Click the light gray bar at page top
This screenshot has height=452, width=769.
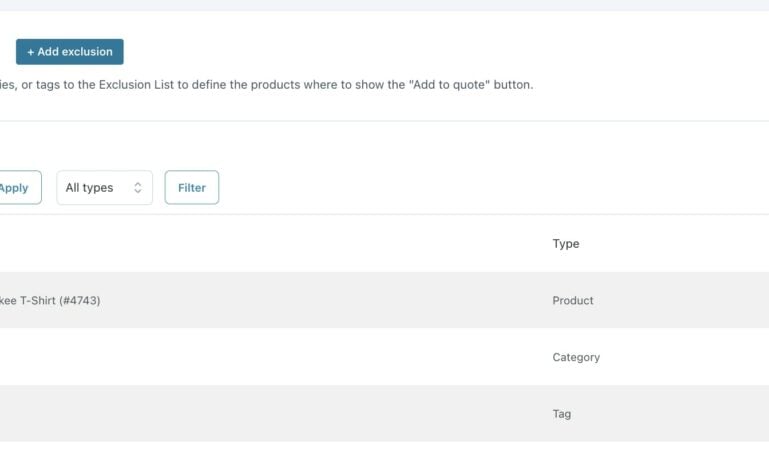tap(384, 5)
